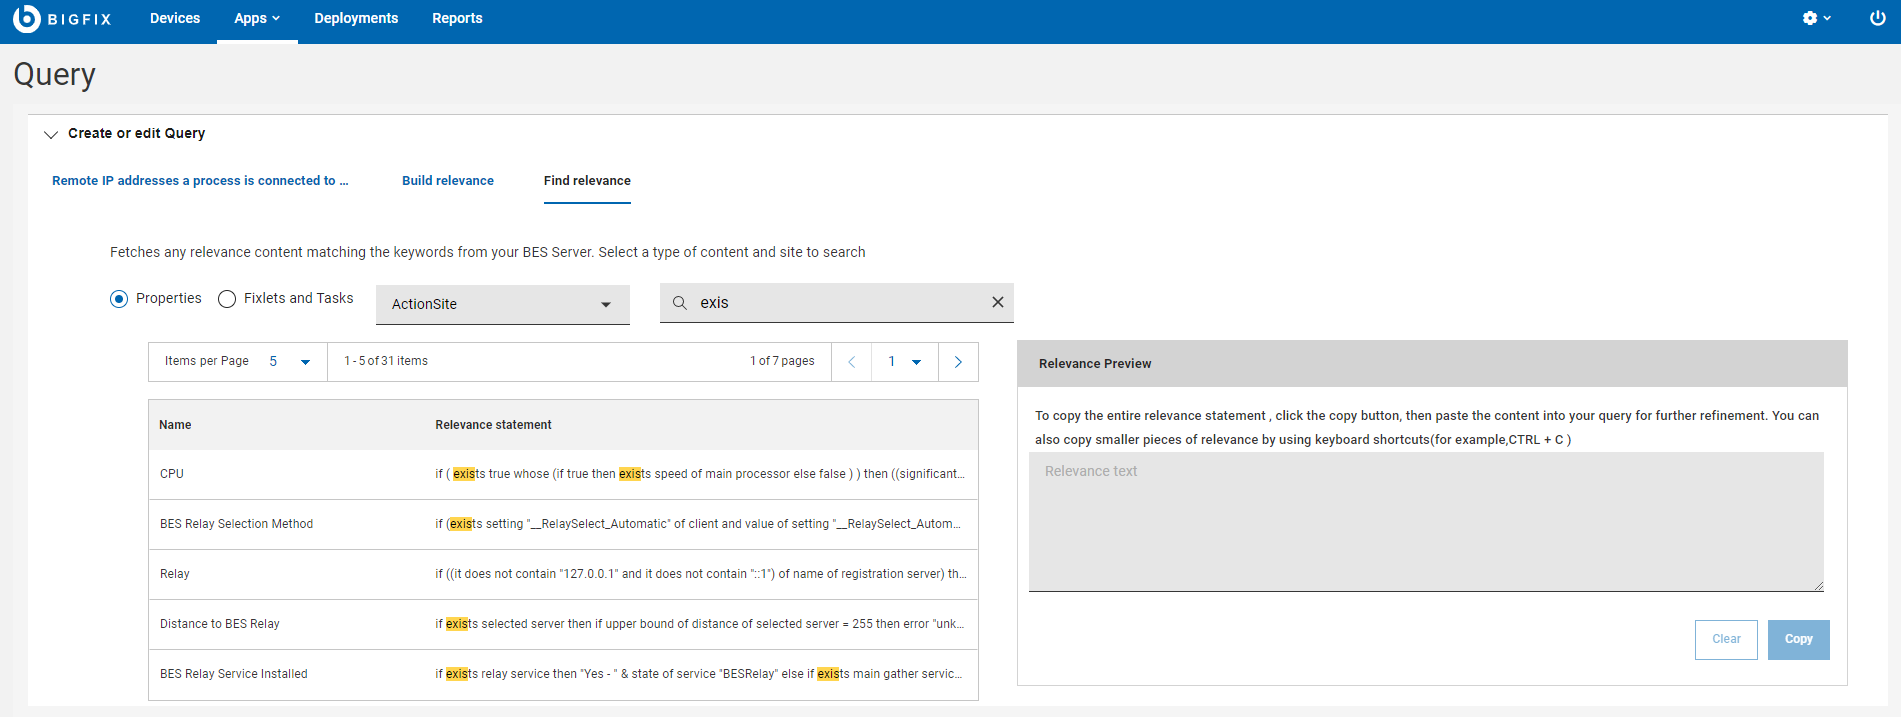Select the Properties radio button

pos(119,299)
